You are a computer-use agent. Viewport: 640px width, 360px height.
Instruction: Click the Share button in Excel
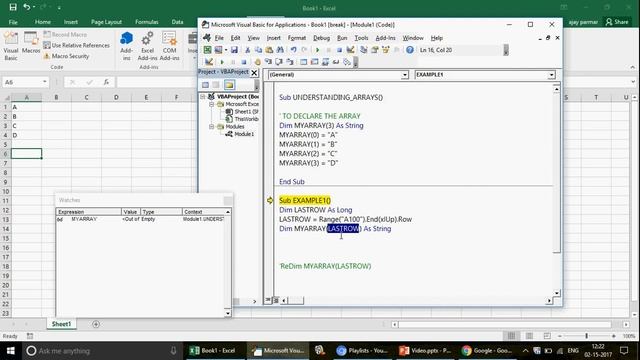tap(617, 22)
